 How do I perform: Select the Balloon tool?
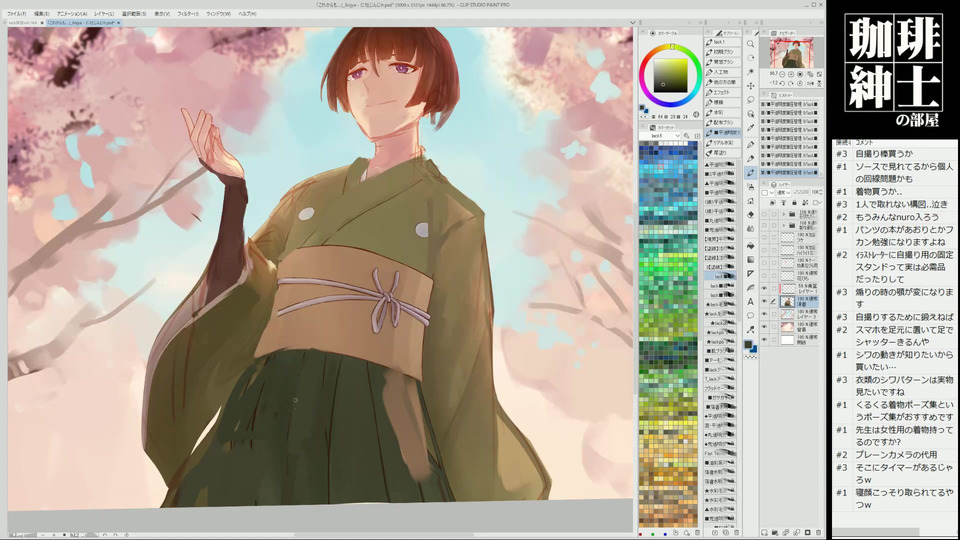(751, 315)
